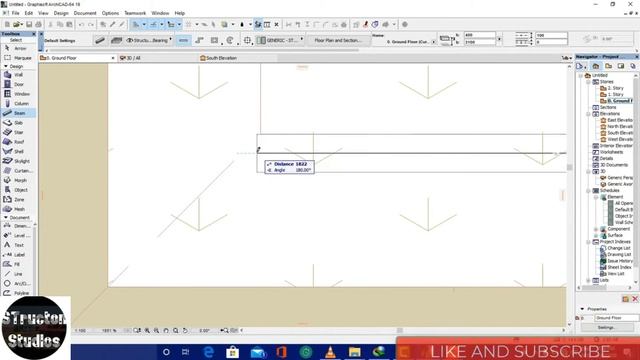Click the Print toolbar icon
This screenshot has width=640, height=360.
point(38,24)
